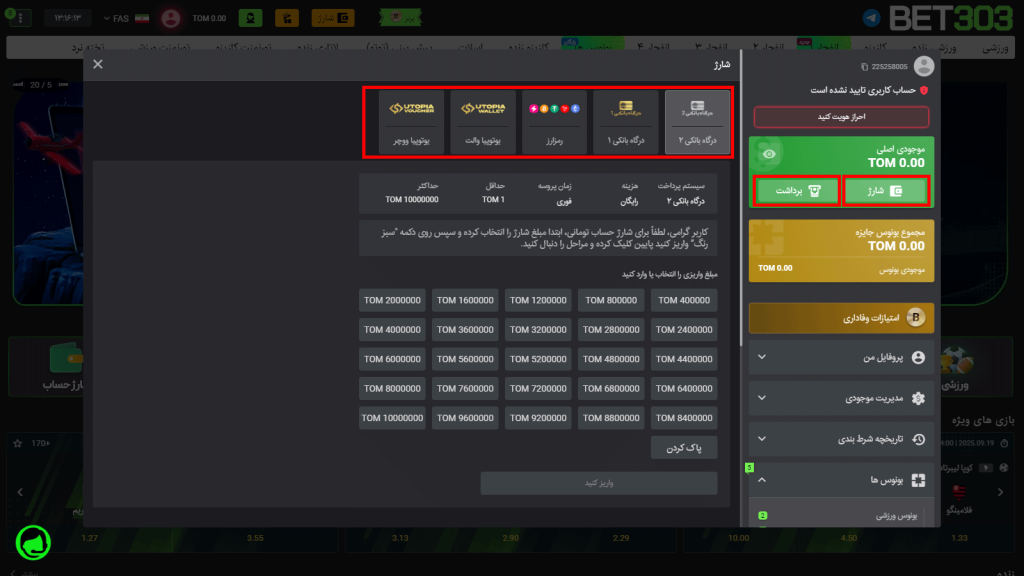The height and width of the screenshot is (576, 1024).
Task: Switch to the Utopia Wallet payment tab
Action: pos(483,122)
